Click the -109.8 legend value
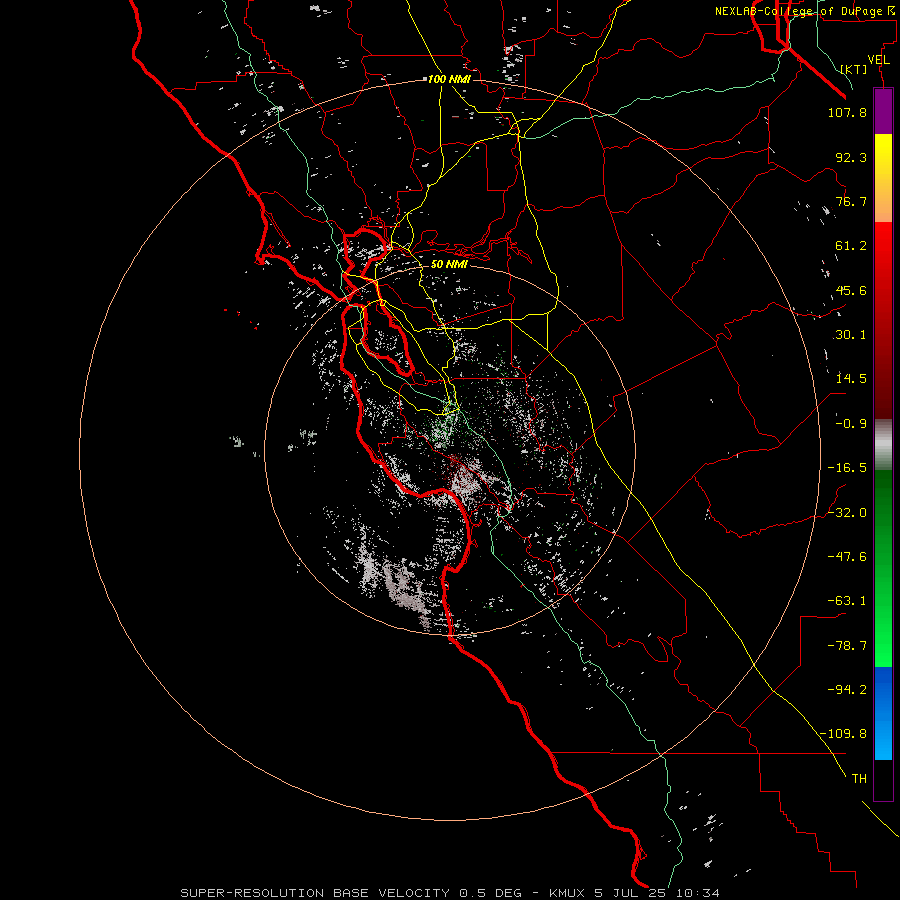Screen dimensions: 900x900 (843, 734)
